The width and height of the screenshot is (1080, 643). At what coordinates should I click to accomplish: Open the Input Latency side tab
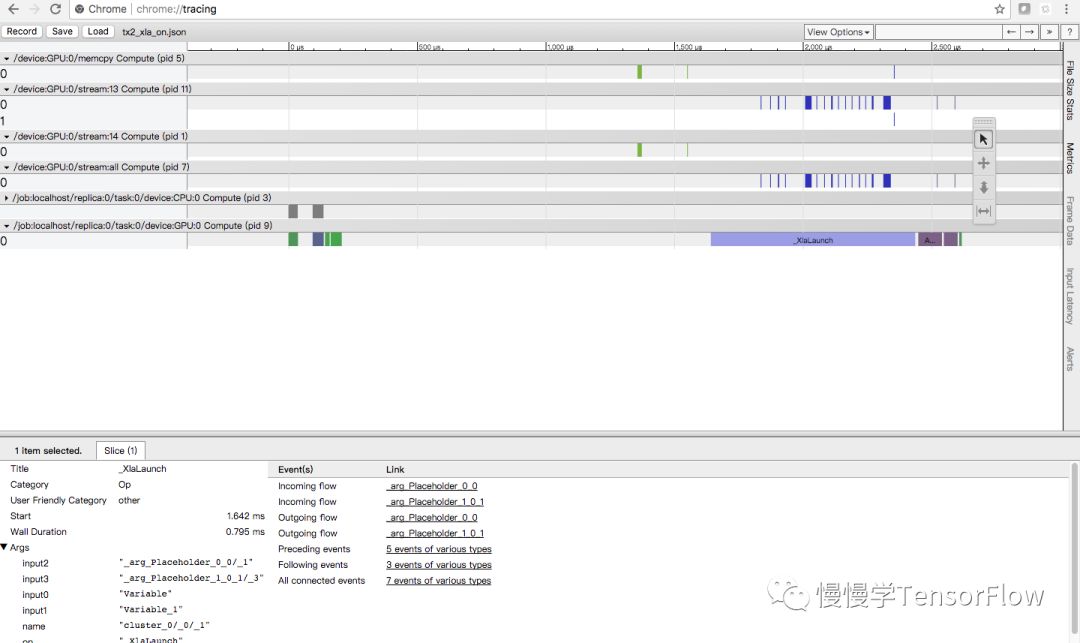1070,296
